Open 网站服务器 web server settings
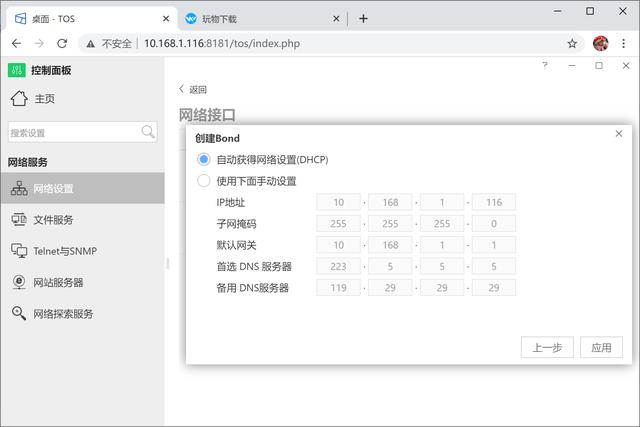 pyautogui.click(x=58, y=283)
